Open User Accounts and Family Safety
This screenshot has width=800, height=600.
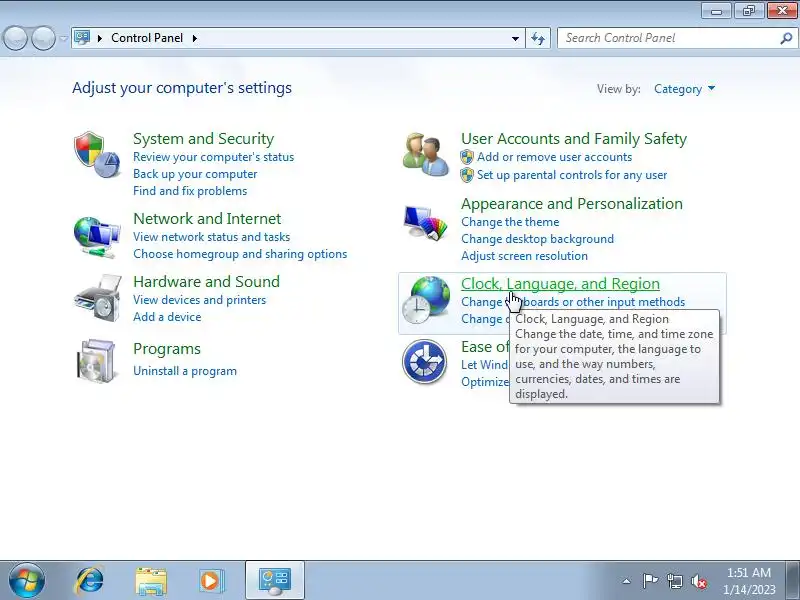[574, 139]
